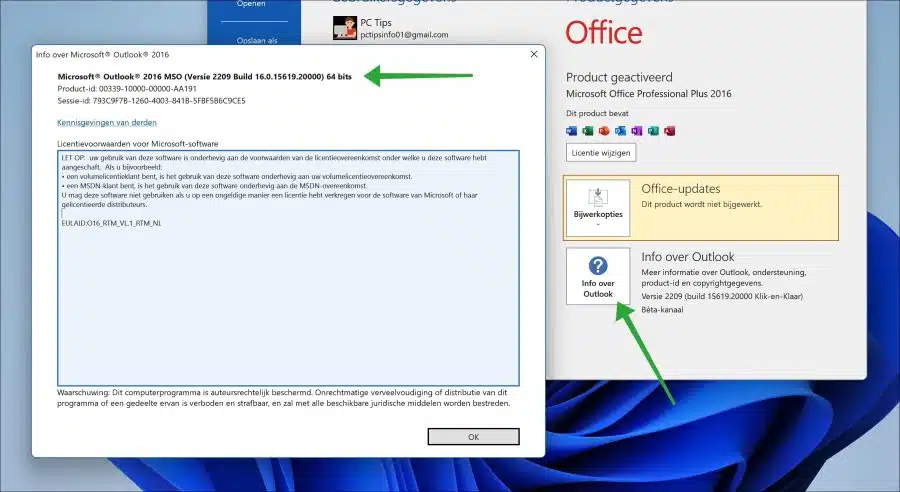This screenshot has width=900, height=492.
Task: Open the Bijwerkopties dropdown button
Action: pyautogui.click(x=598, y=208)
